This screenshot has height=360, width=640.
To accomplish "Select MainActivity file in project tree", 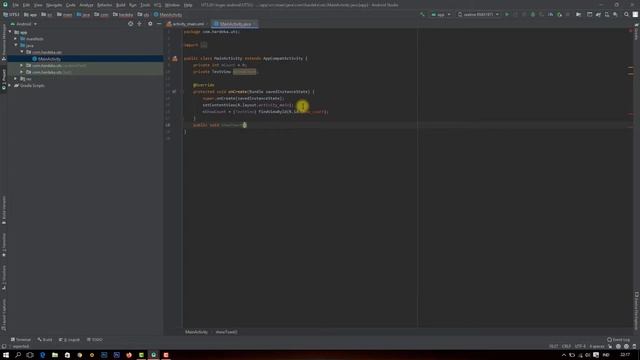I will tap(49, 59).
